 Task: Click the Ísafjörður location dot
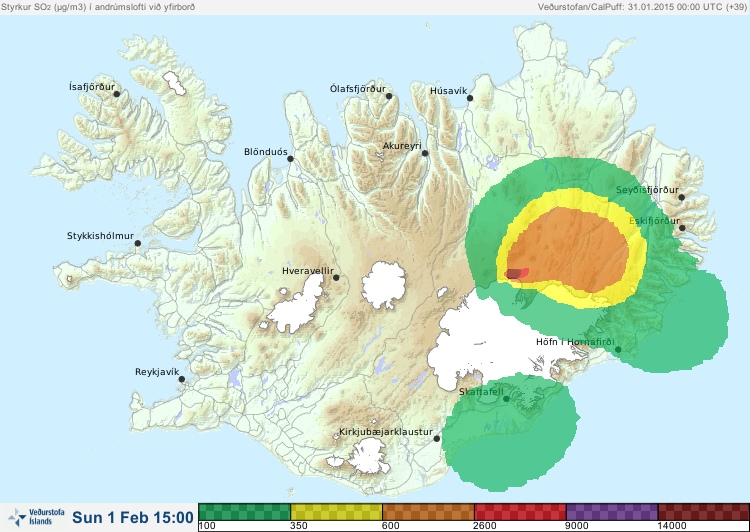tap(117, 94)
